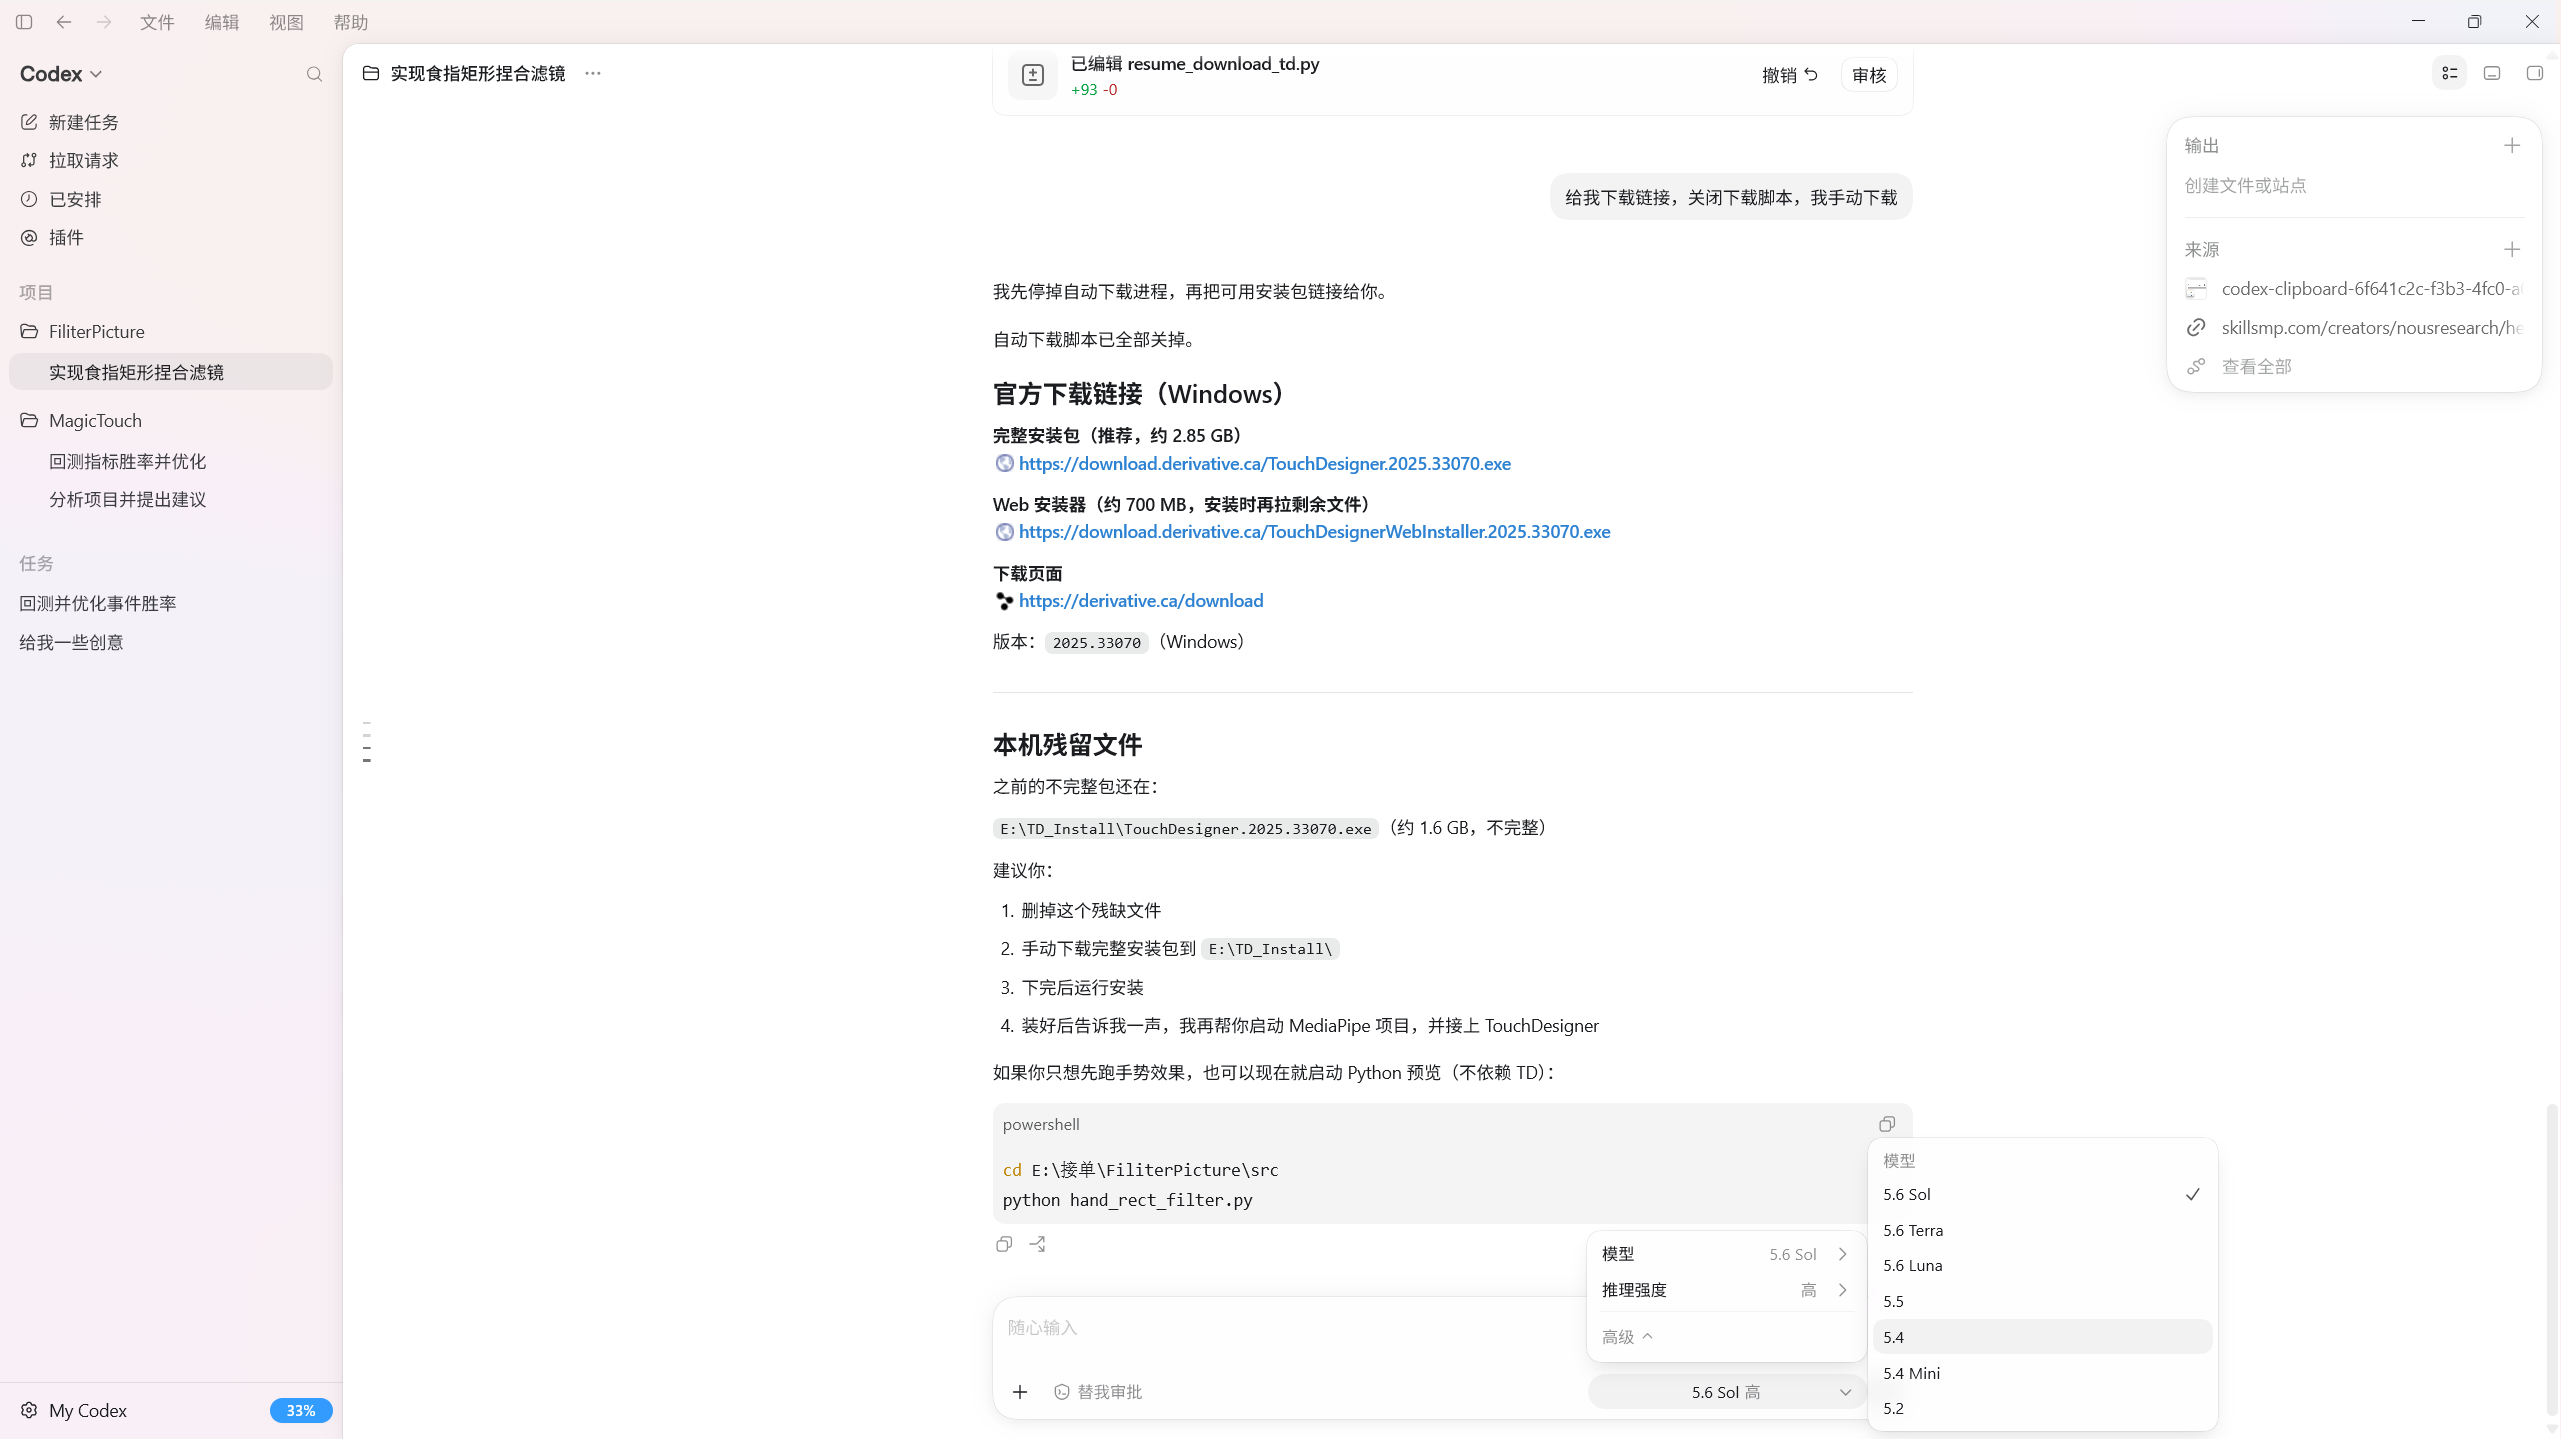
Task: Add a new source with plus icon
Action: (2512, 250)
